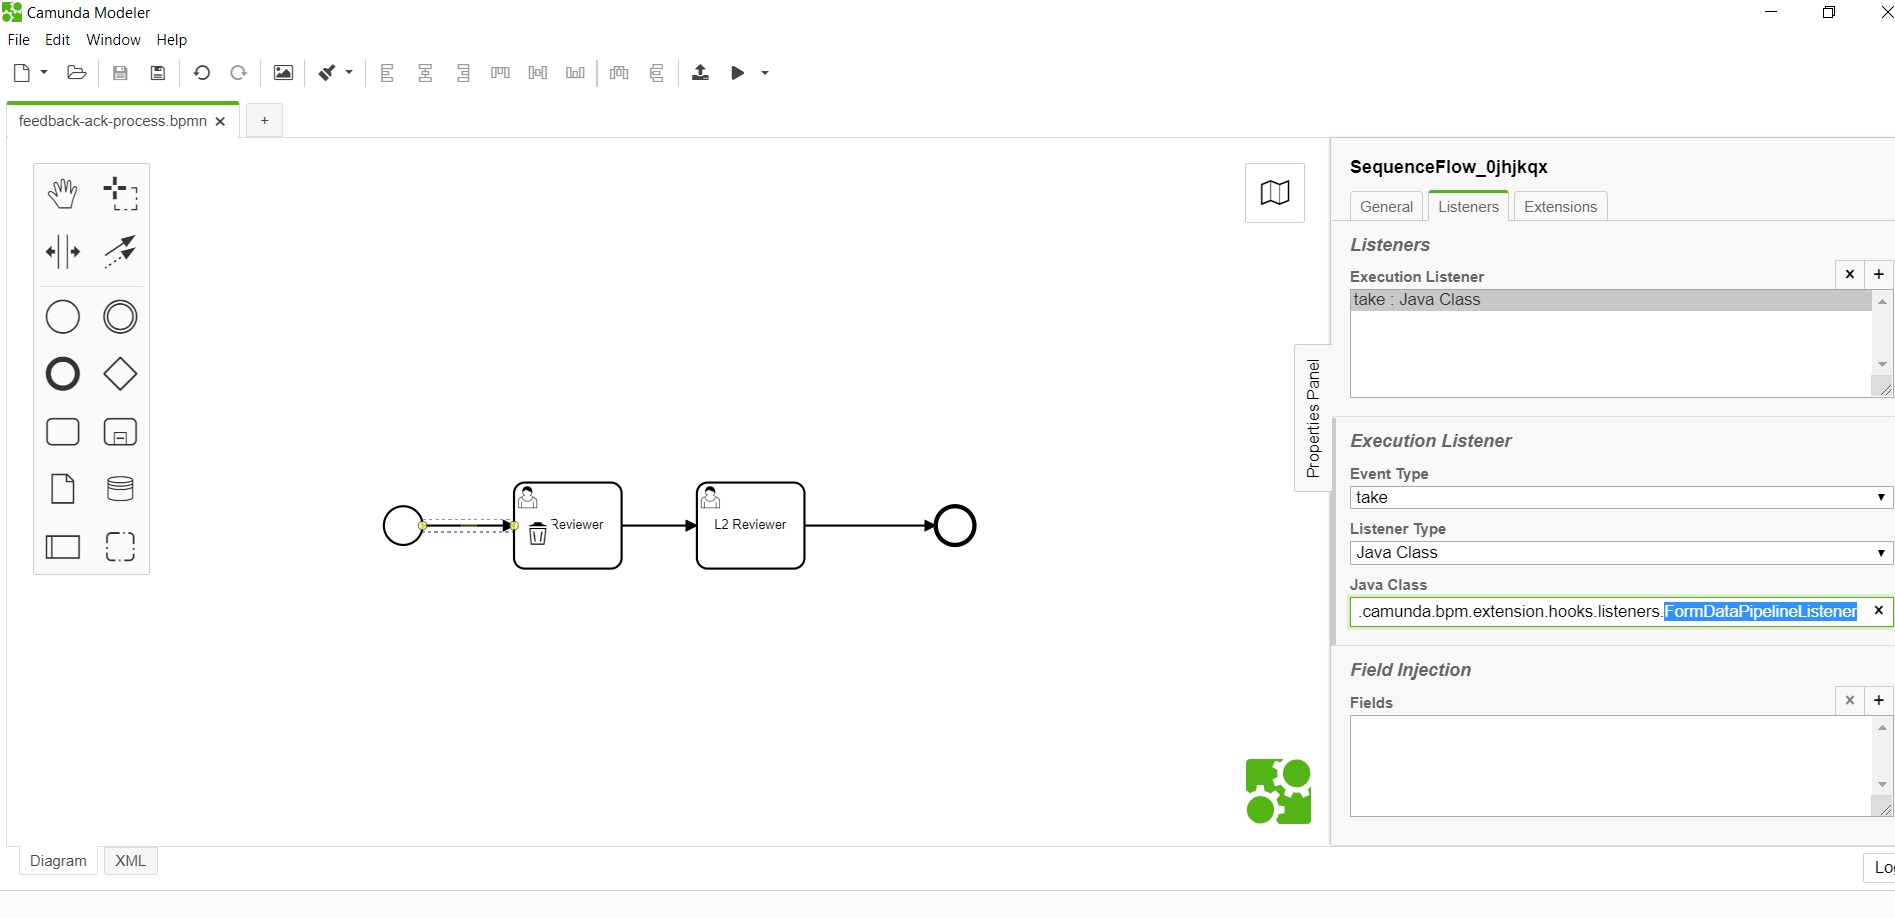
Task: Switch to the XML view tab
Action: 131,861
